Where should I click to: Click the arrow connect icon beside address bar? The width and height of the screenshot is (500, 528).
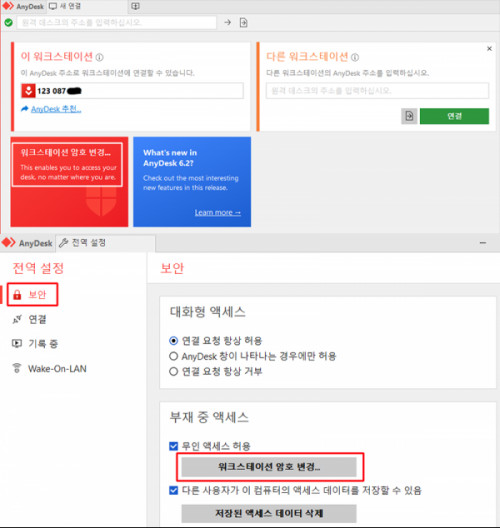pos(228,22)
